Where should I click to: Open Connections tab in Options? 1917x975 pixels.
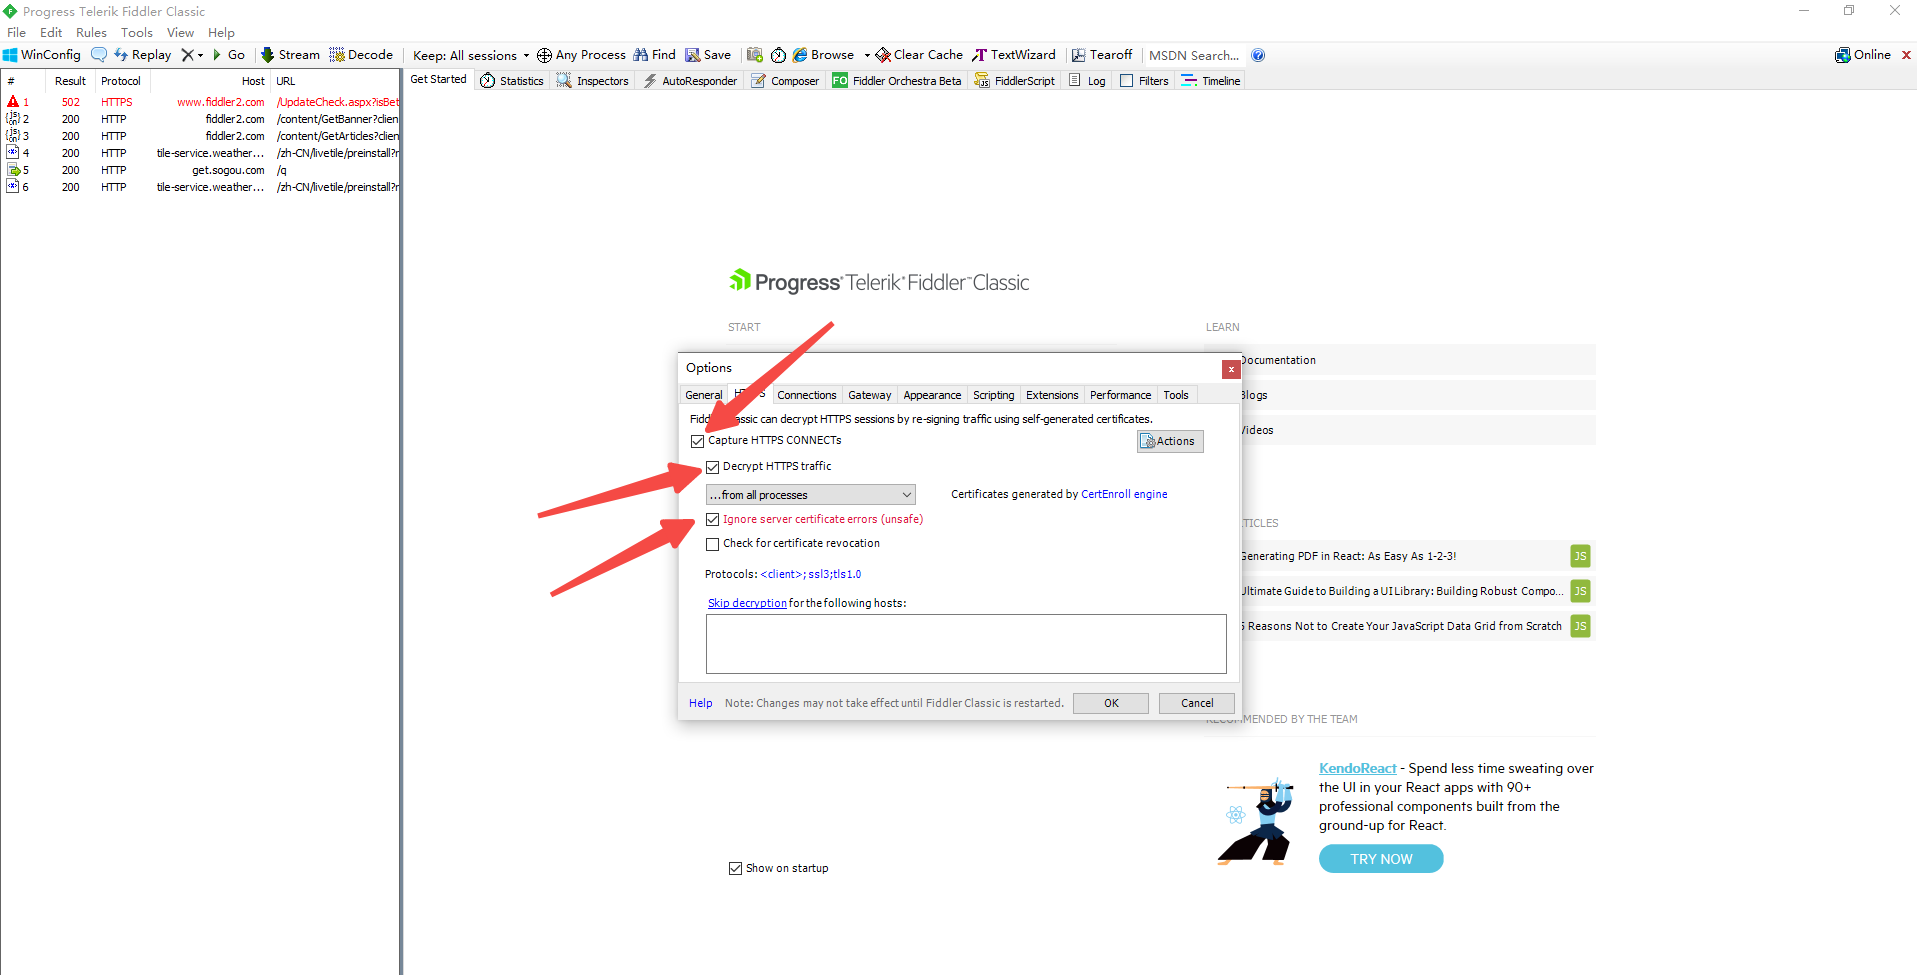tap(806, 396)
